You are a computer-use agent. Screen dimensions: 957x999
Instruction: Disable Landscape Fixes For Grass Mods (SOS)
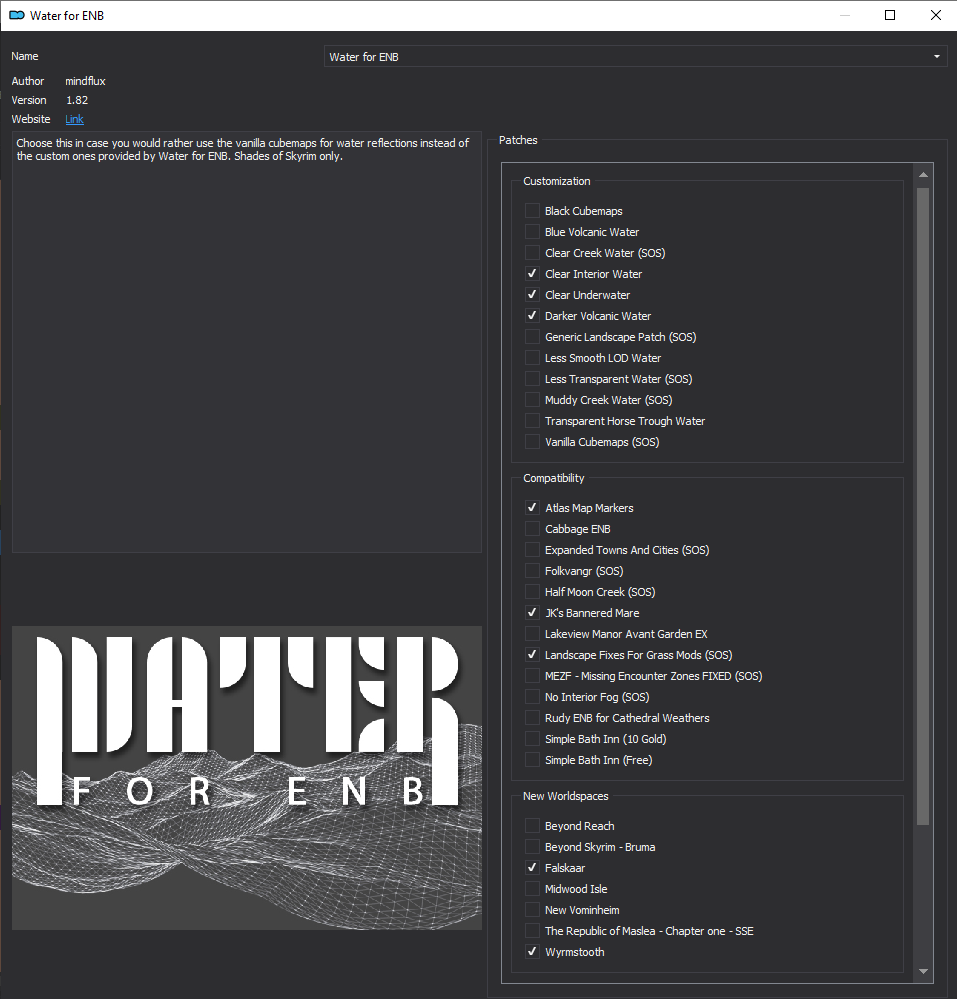pos(532,655)
